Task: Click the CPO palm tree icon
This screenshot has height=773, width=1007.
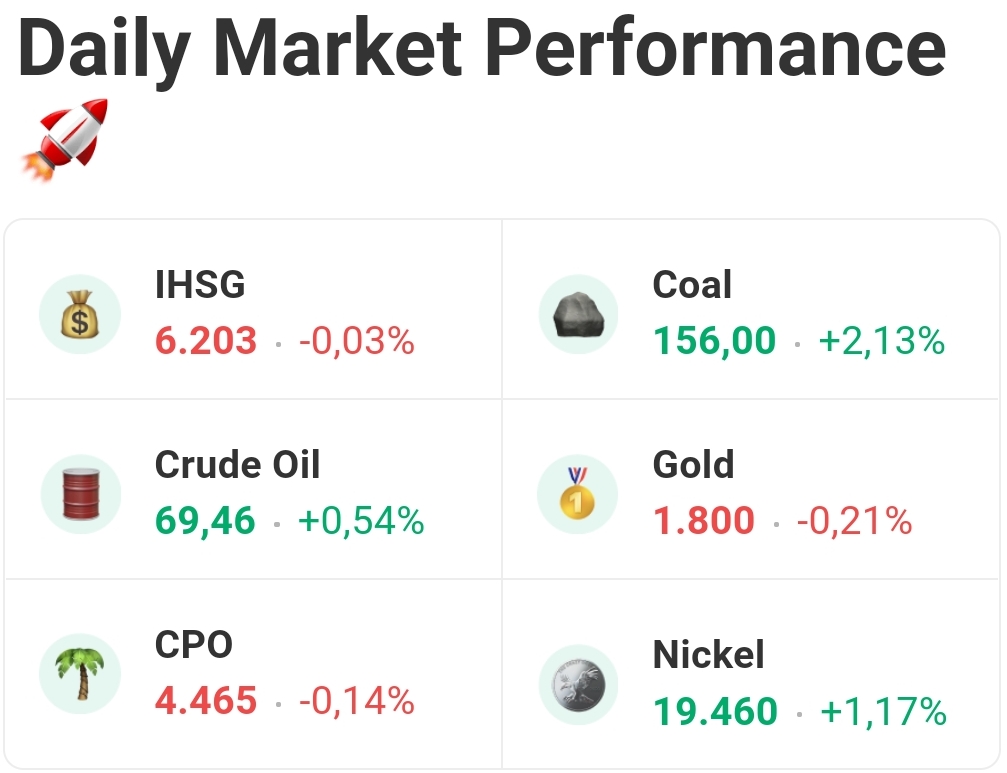Action: click(x=80, y=674)
